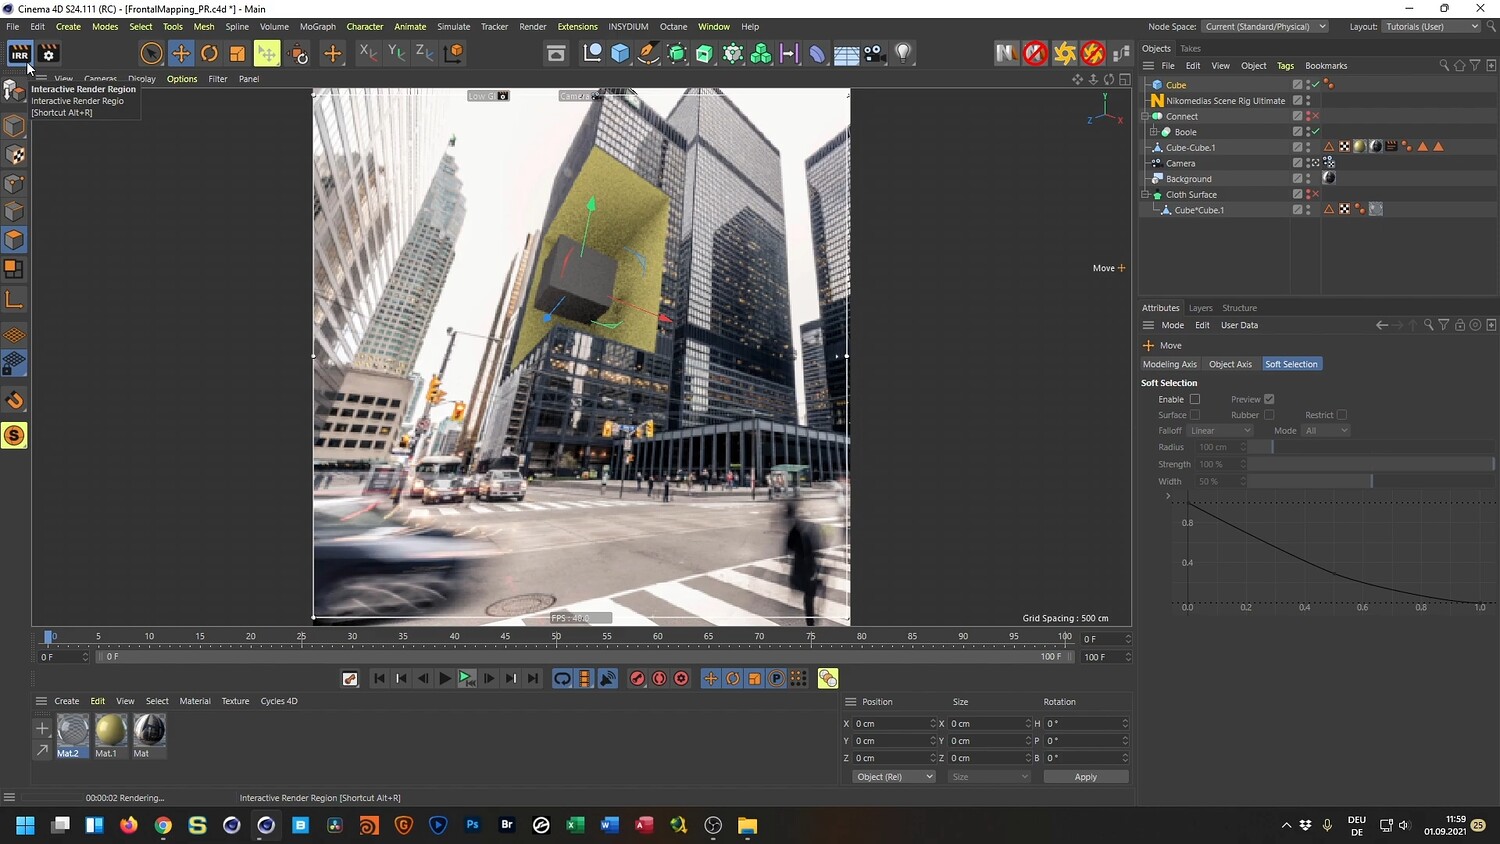
Task: Collapse the Connect object tree
Action: click(x=1146, y=116)
